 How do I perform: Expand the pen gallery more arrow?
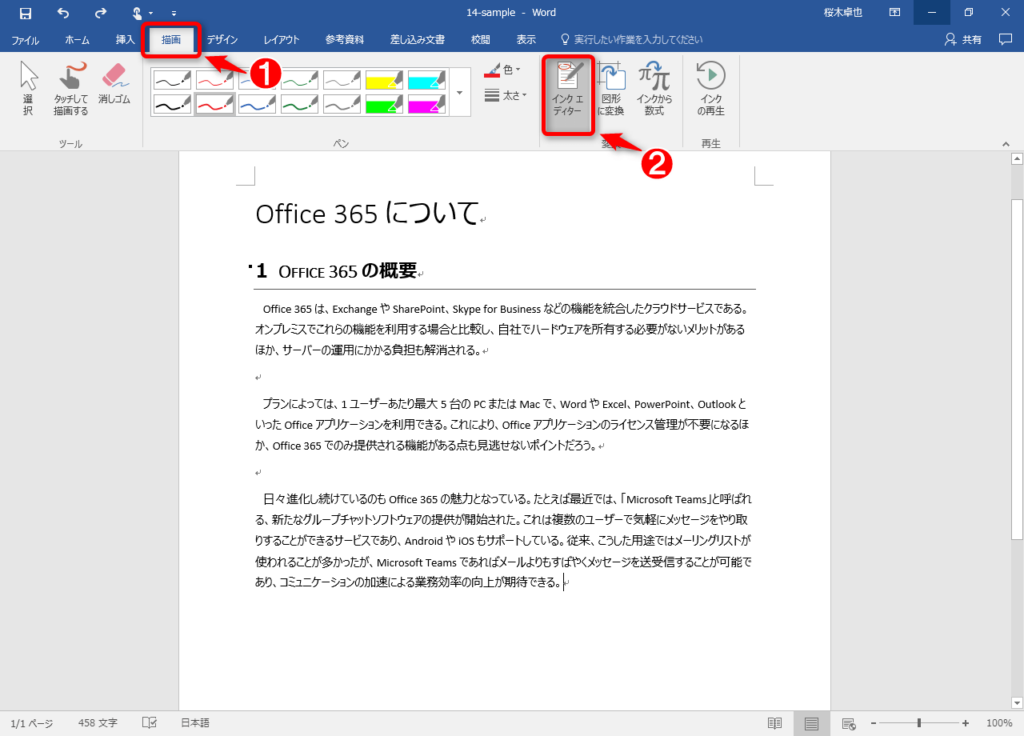[460, 92]
